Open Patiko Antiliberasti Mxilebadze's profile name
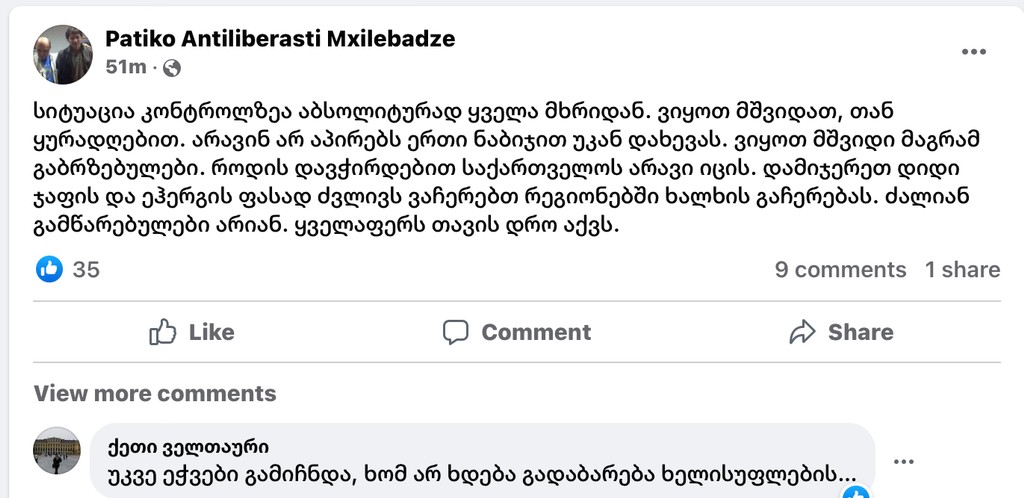1024x498 pixels. [x=280, y=39]
